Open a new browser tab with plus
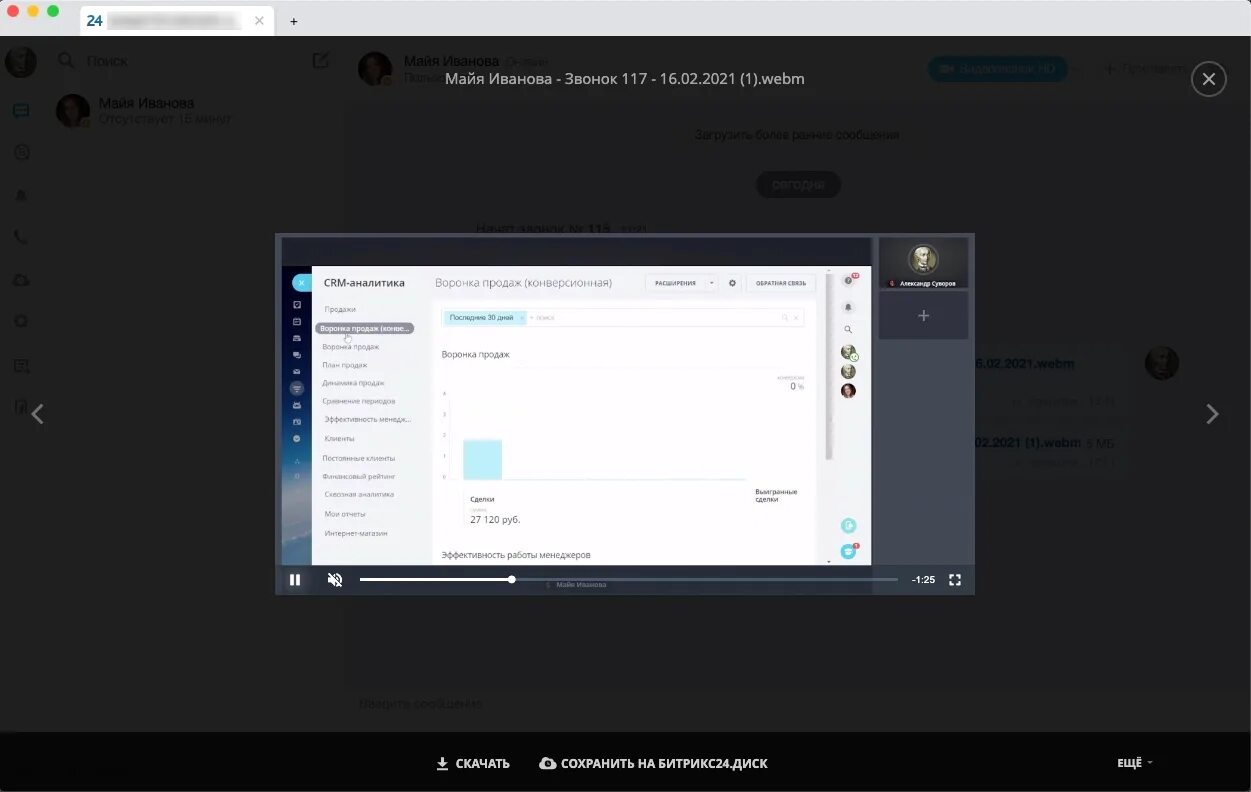 tap(293, 21)
